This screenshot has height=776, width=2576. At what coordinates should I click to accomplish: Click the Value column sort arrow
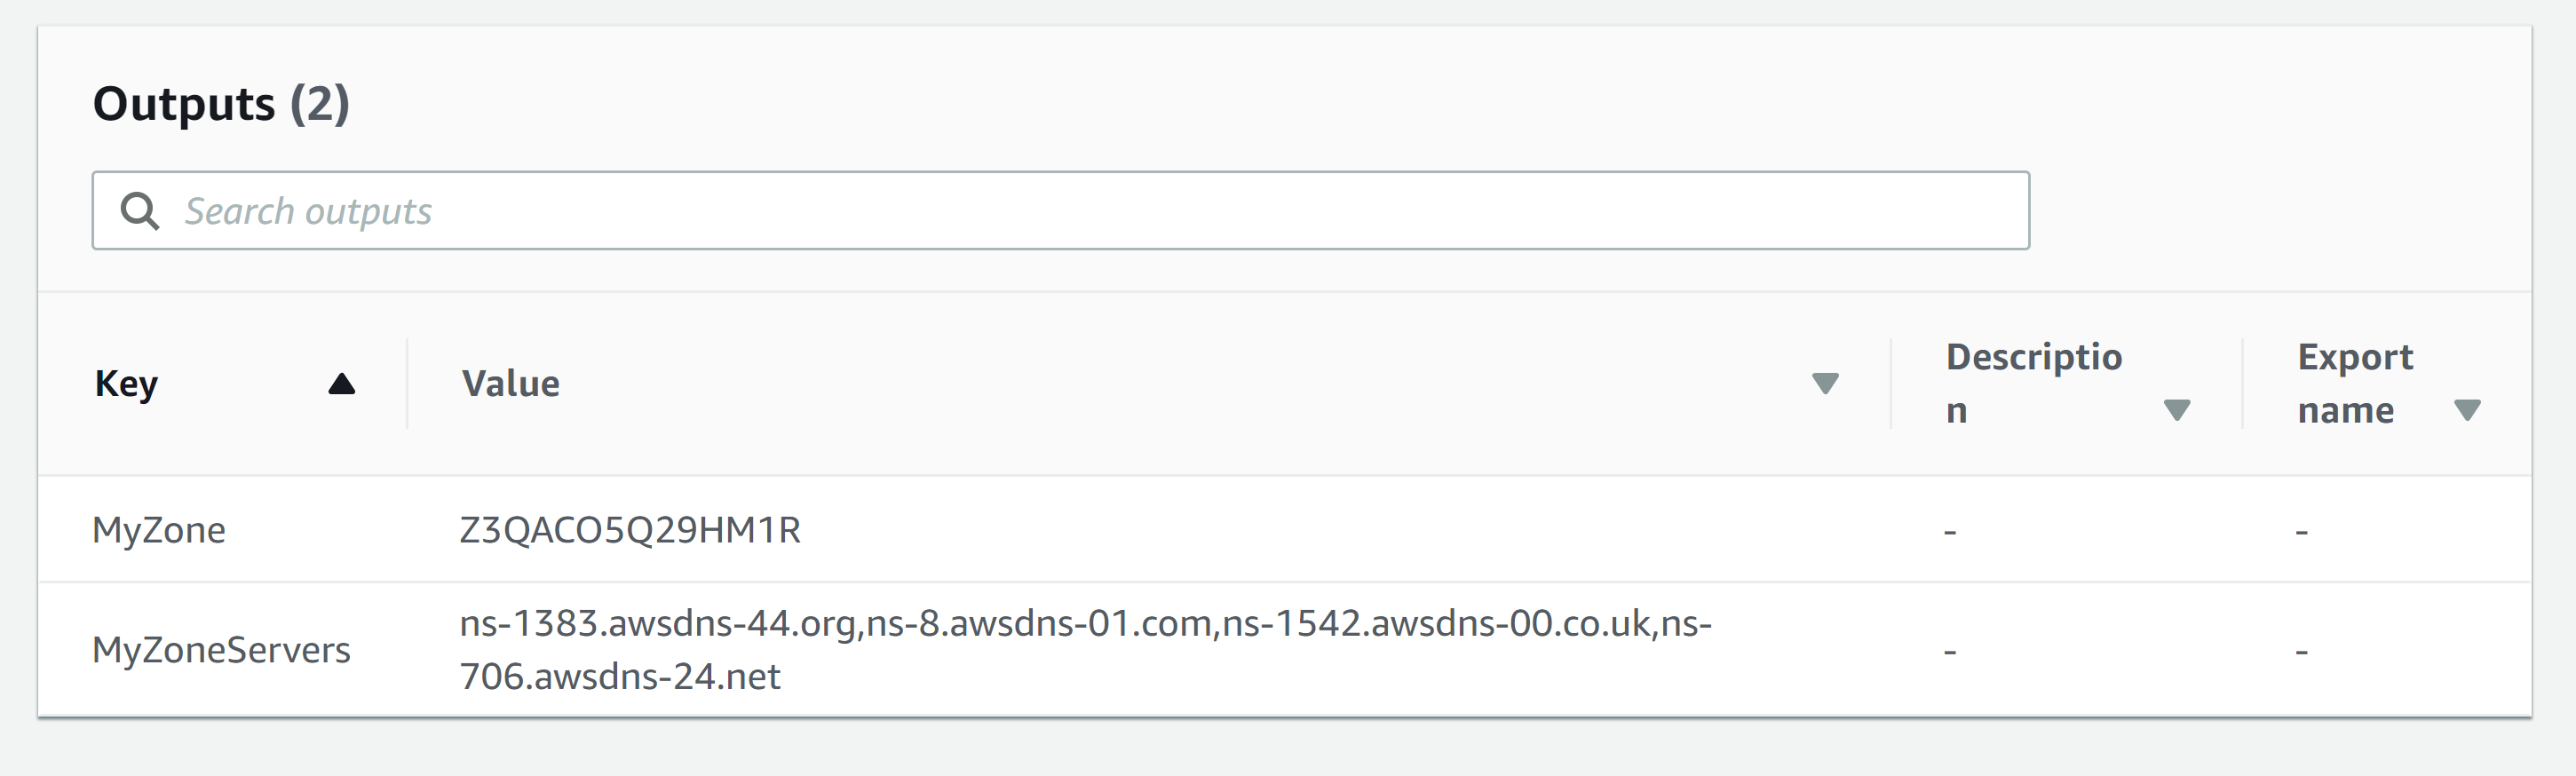pos(1825,384)
